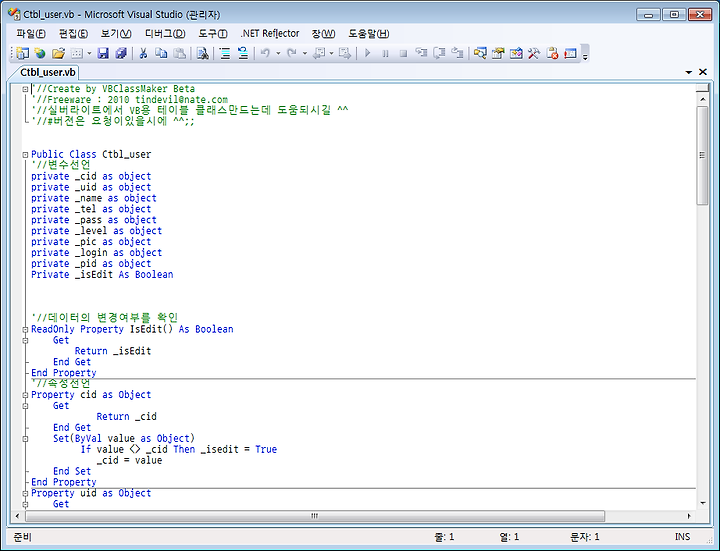This screenshot has height=551, width=720.
Task: Click the Stop Debugging square icon
Action: (403, 53)
